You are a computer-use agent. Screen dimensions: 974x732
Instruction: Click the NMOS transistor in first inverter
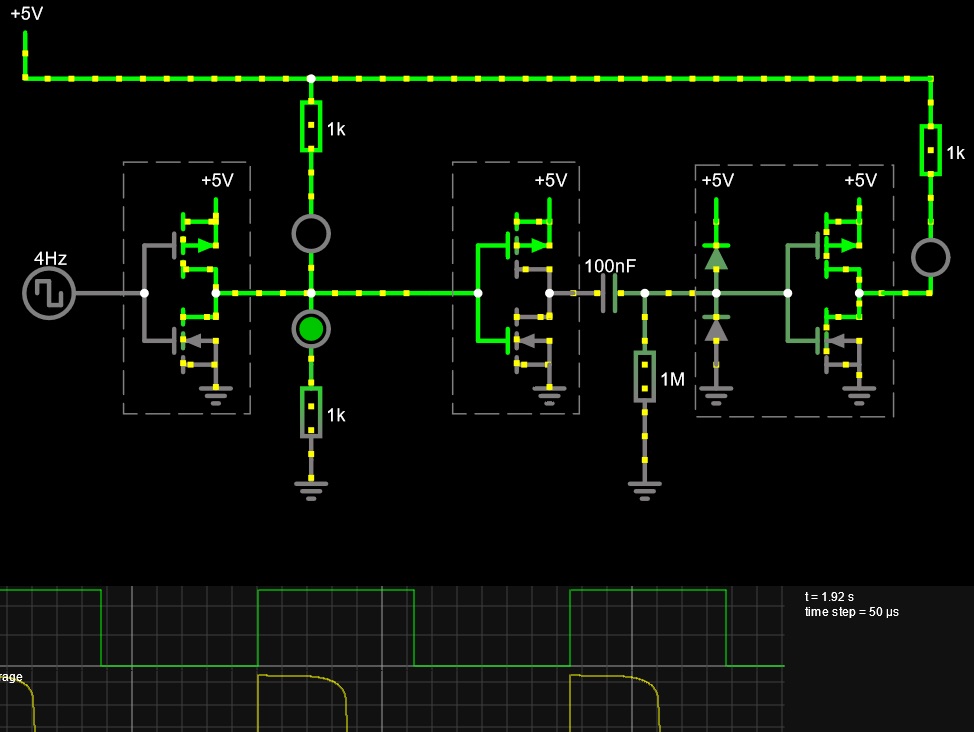coord(196,341)
